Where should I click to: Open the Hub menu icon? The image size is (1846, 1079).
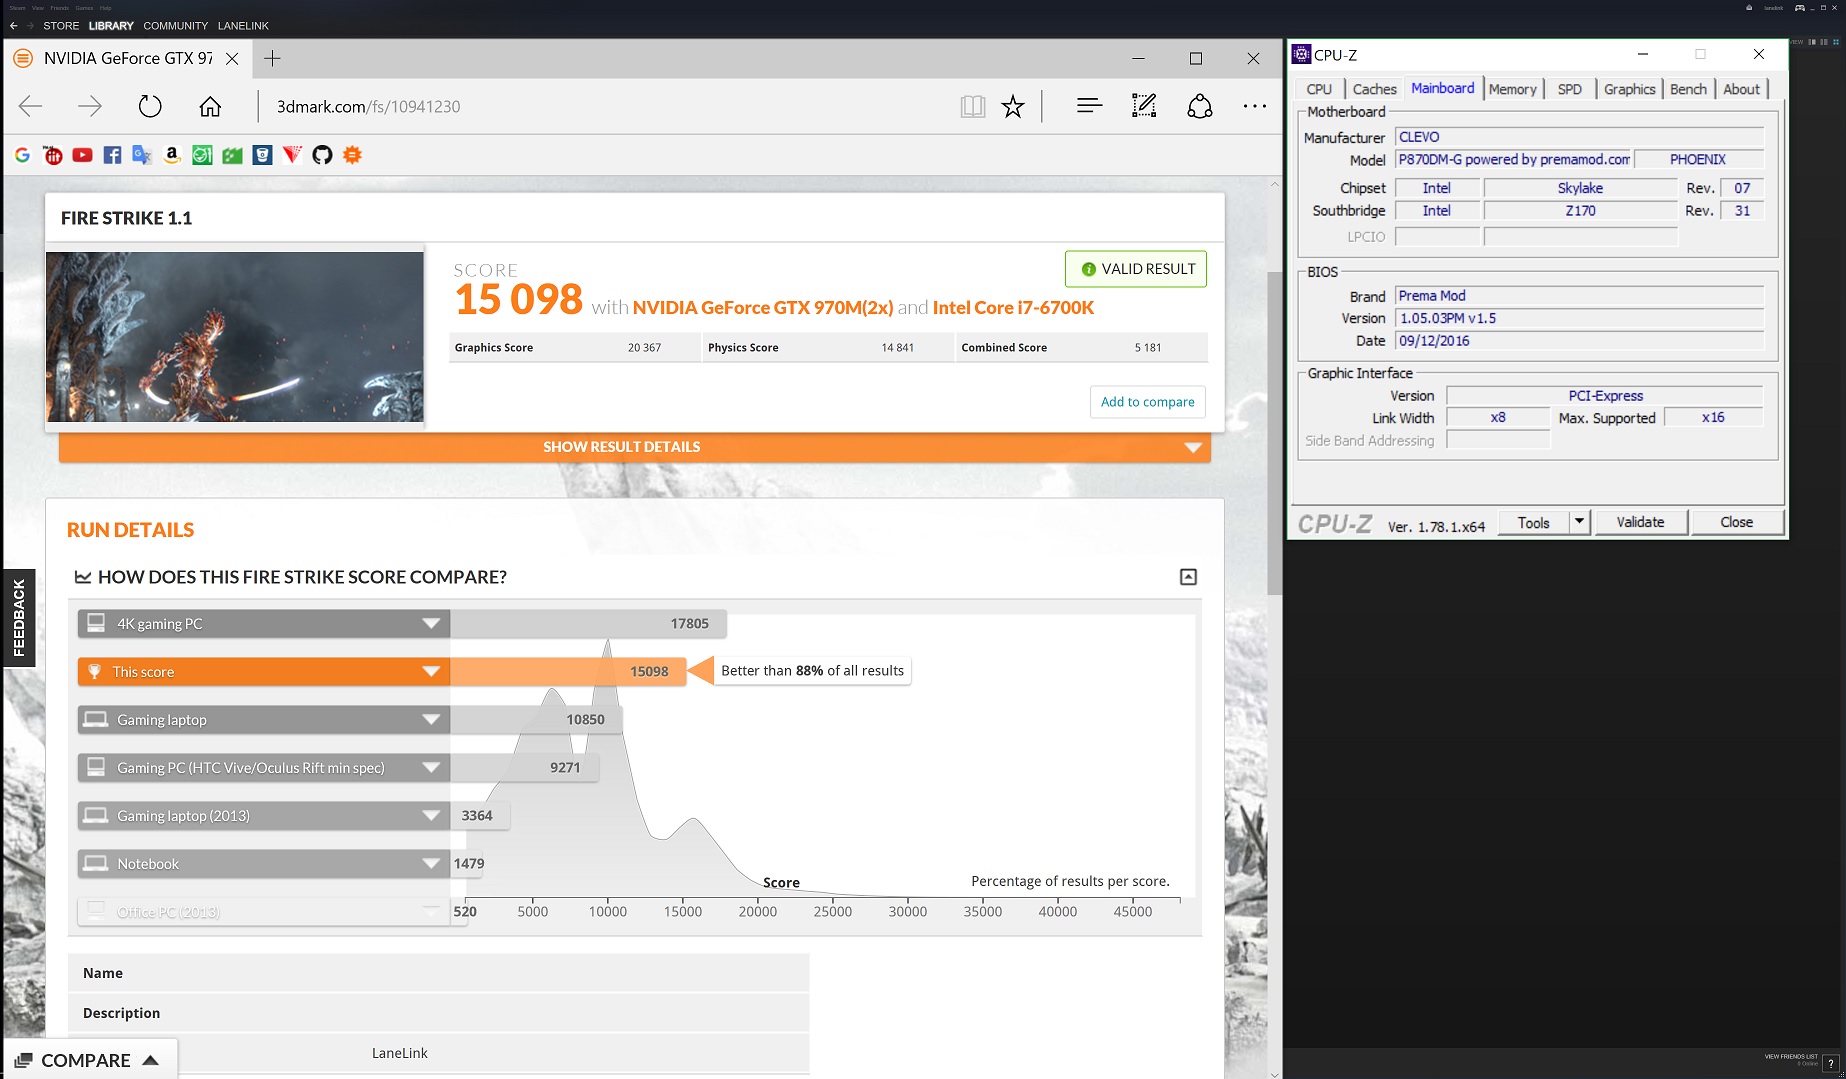[1089, 106]
